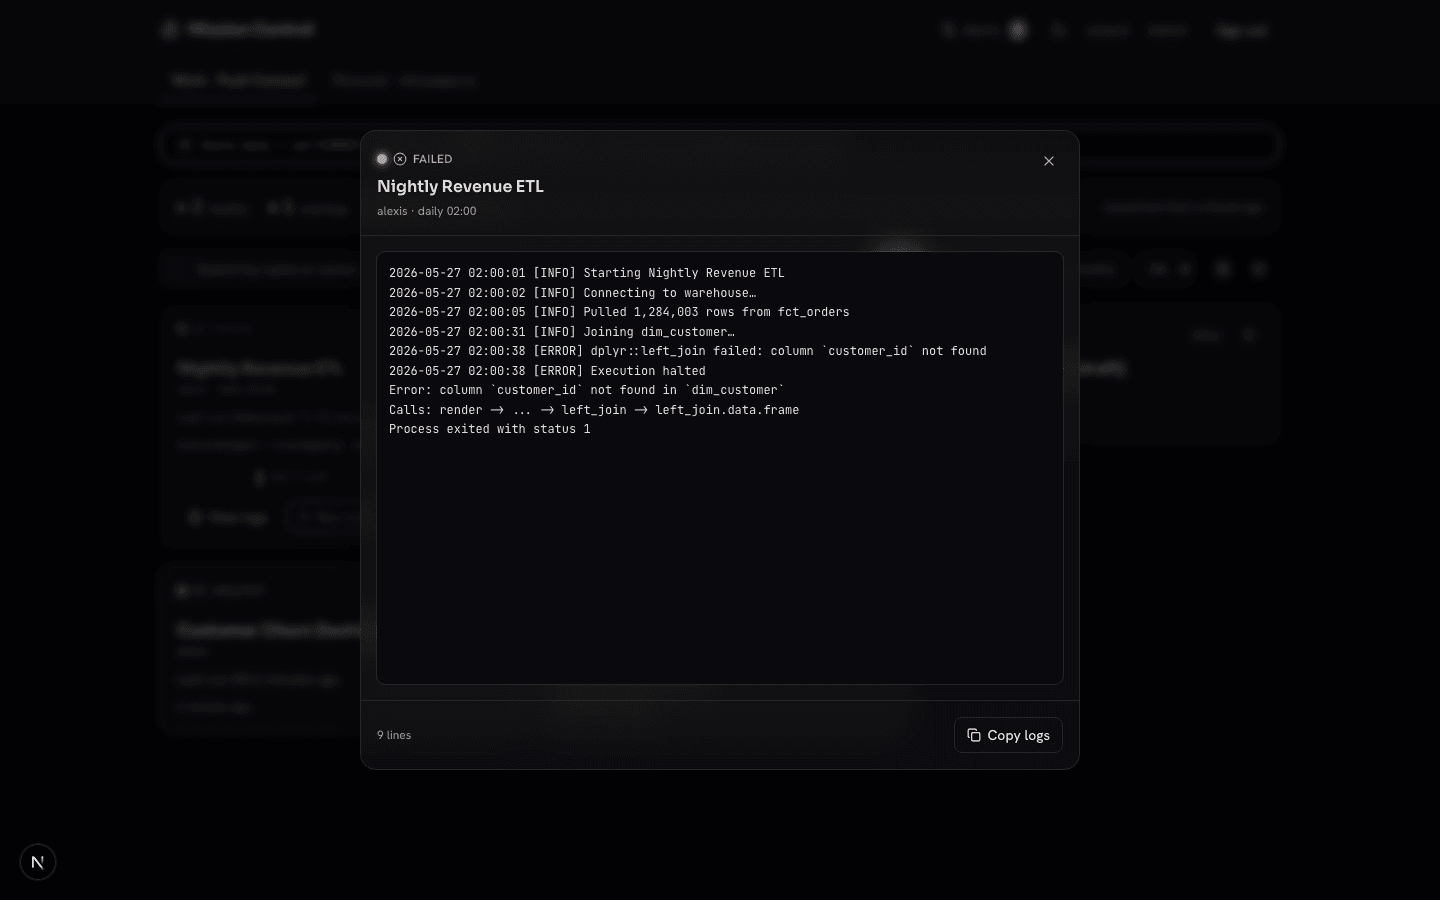Click error line 'dplyr::left_join failed'

688,351
